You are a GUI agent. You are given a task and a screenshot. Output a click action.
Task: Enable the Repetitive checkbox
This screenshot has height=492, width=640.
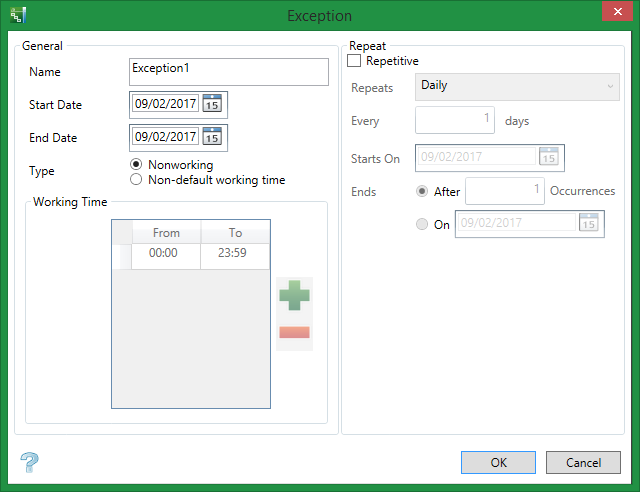click(x=354, y=60)
